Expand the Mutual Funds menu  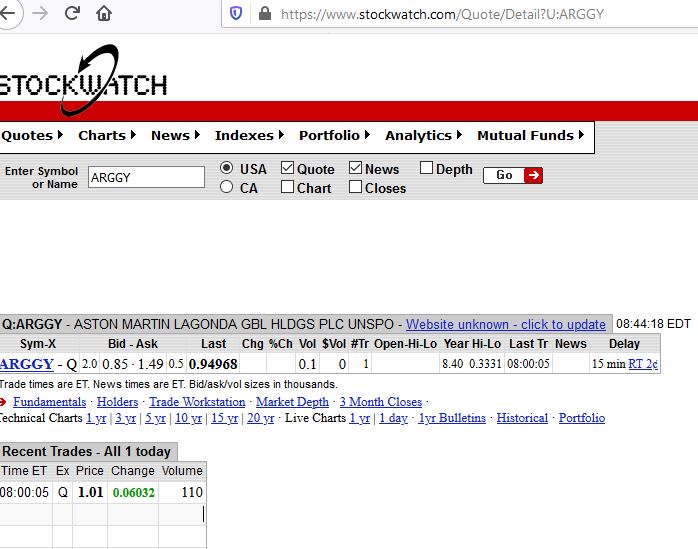point(531,135)
